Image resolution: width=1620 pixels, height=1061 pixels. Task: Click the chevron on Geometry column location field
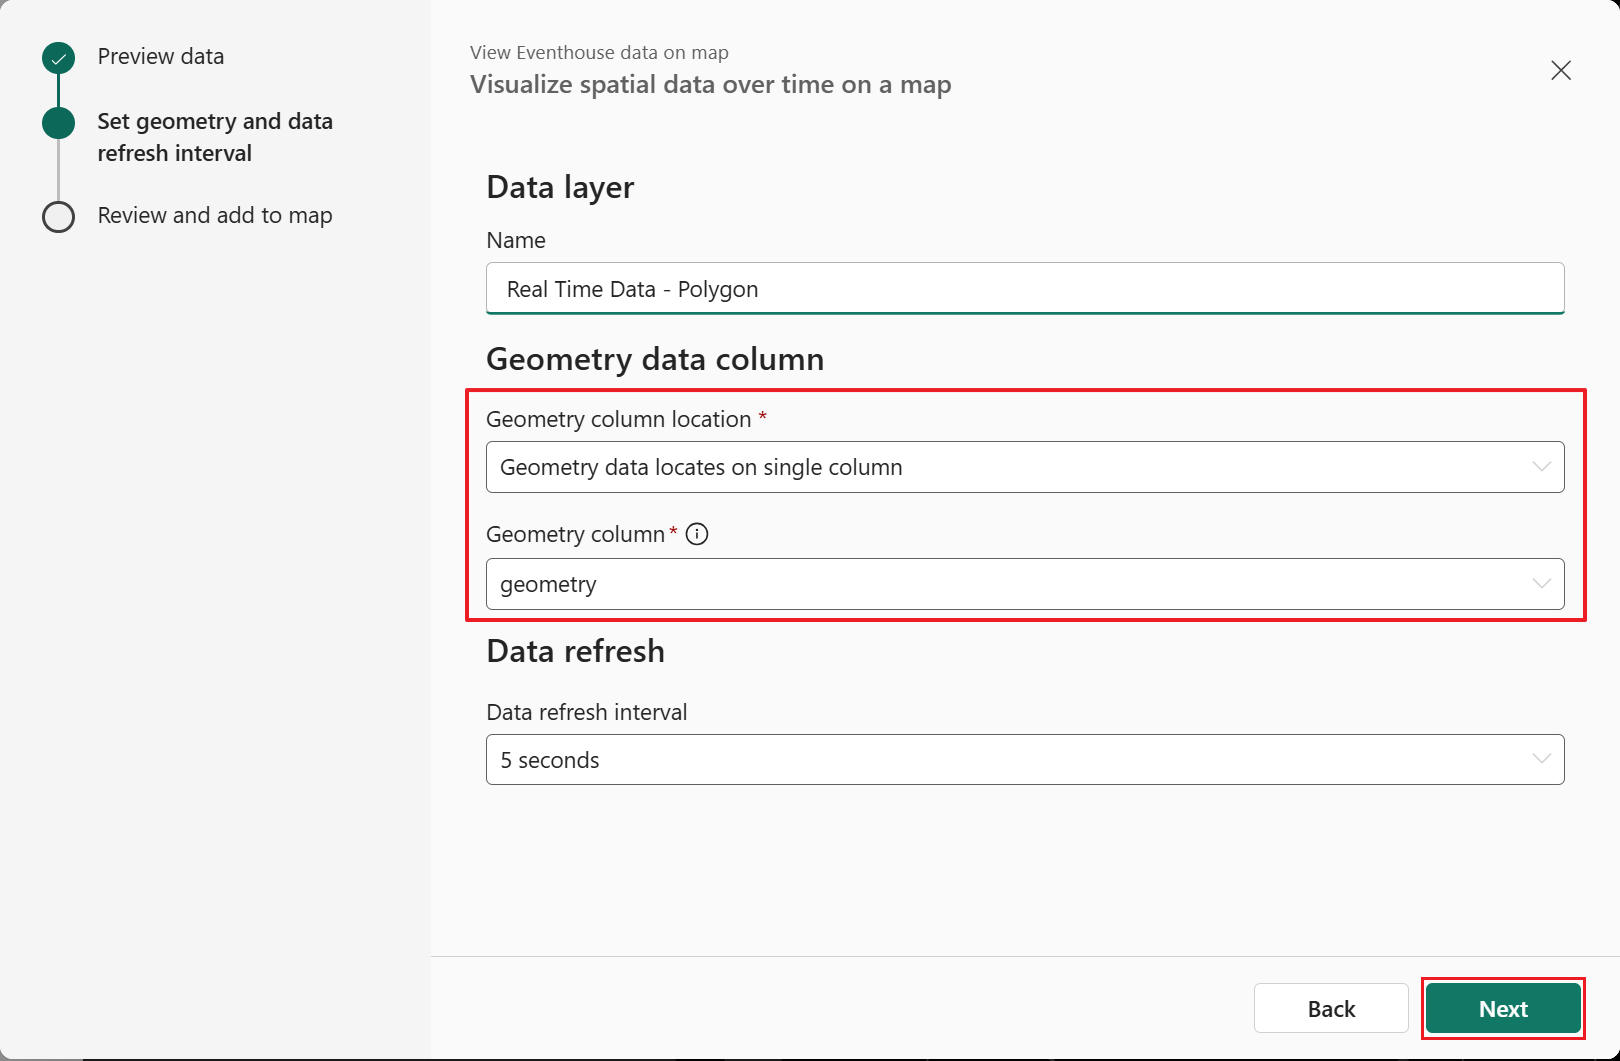coord(1542,467)
